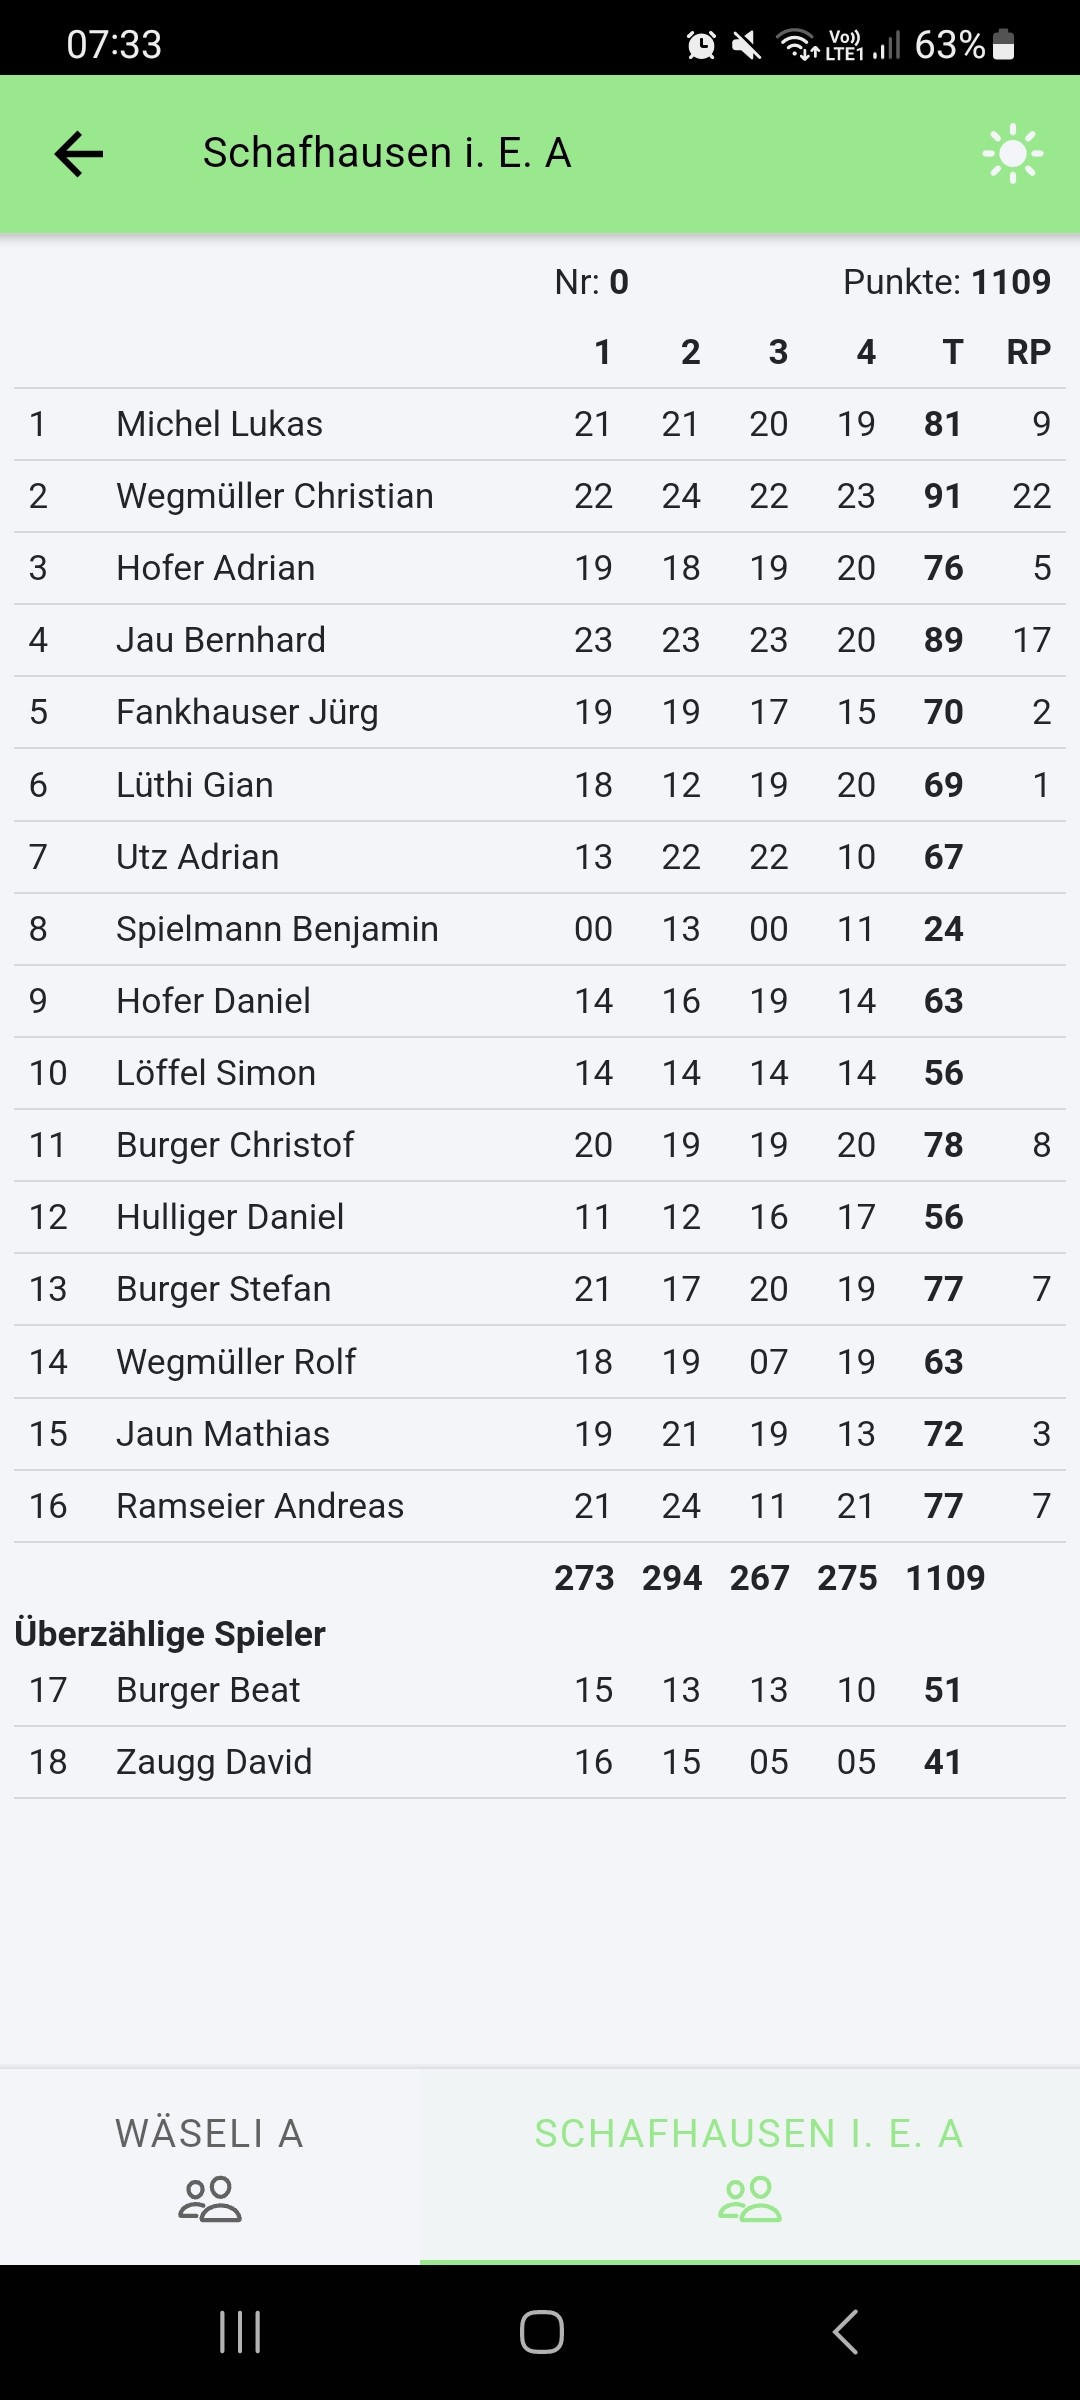Select surplus player Burger Beat

coord(208,1690)
